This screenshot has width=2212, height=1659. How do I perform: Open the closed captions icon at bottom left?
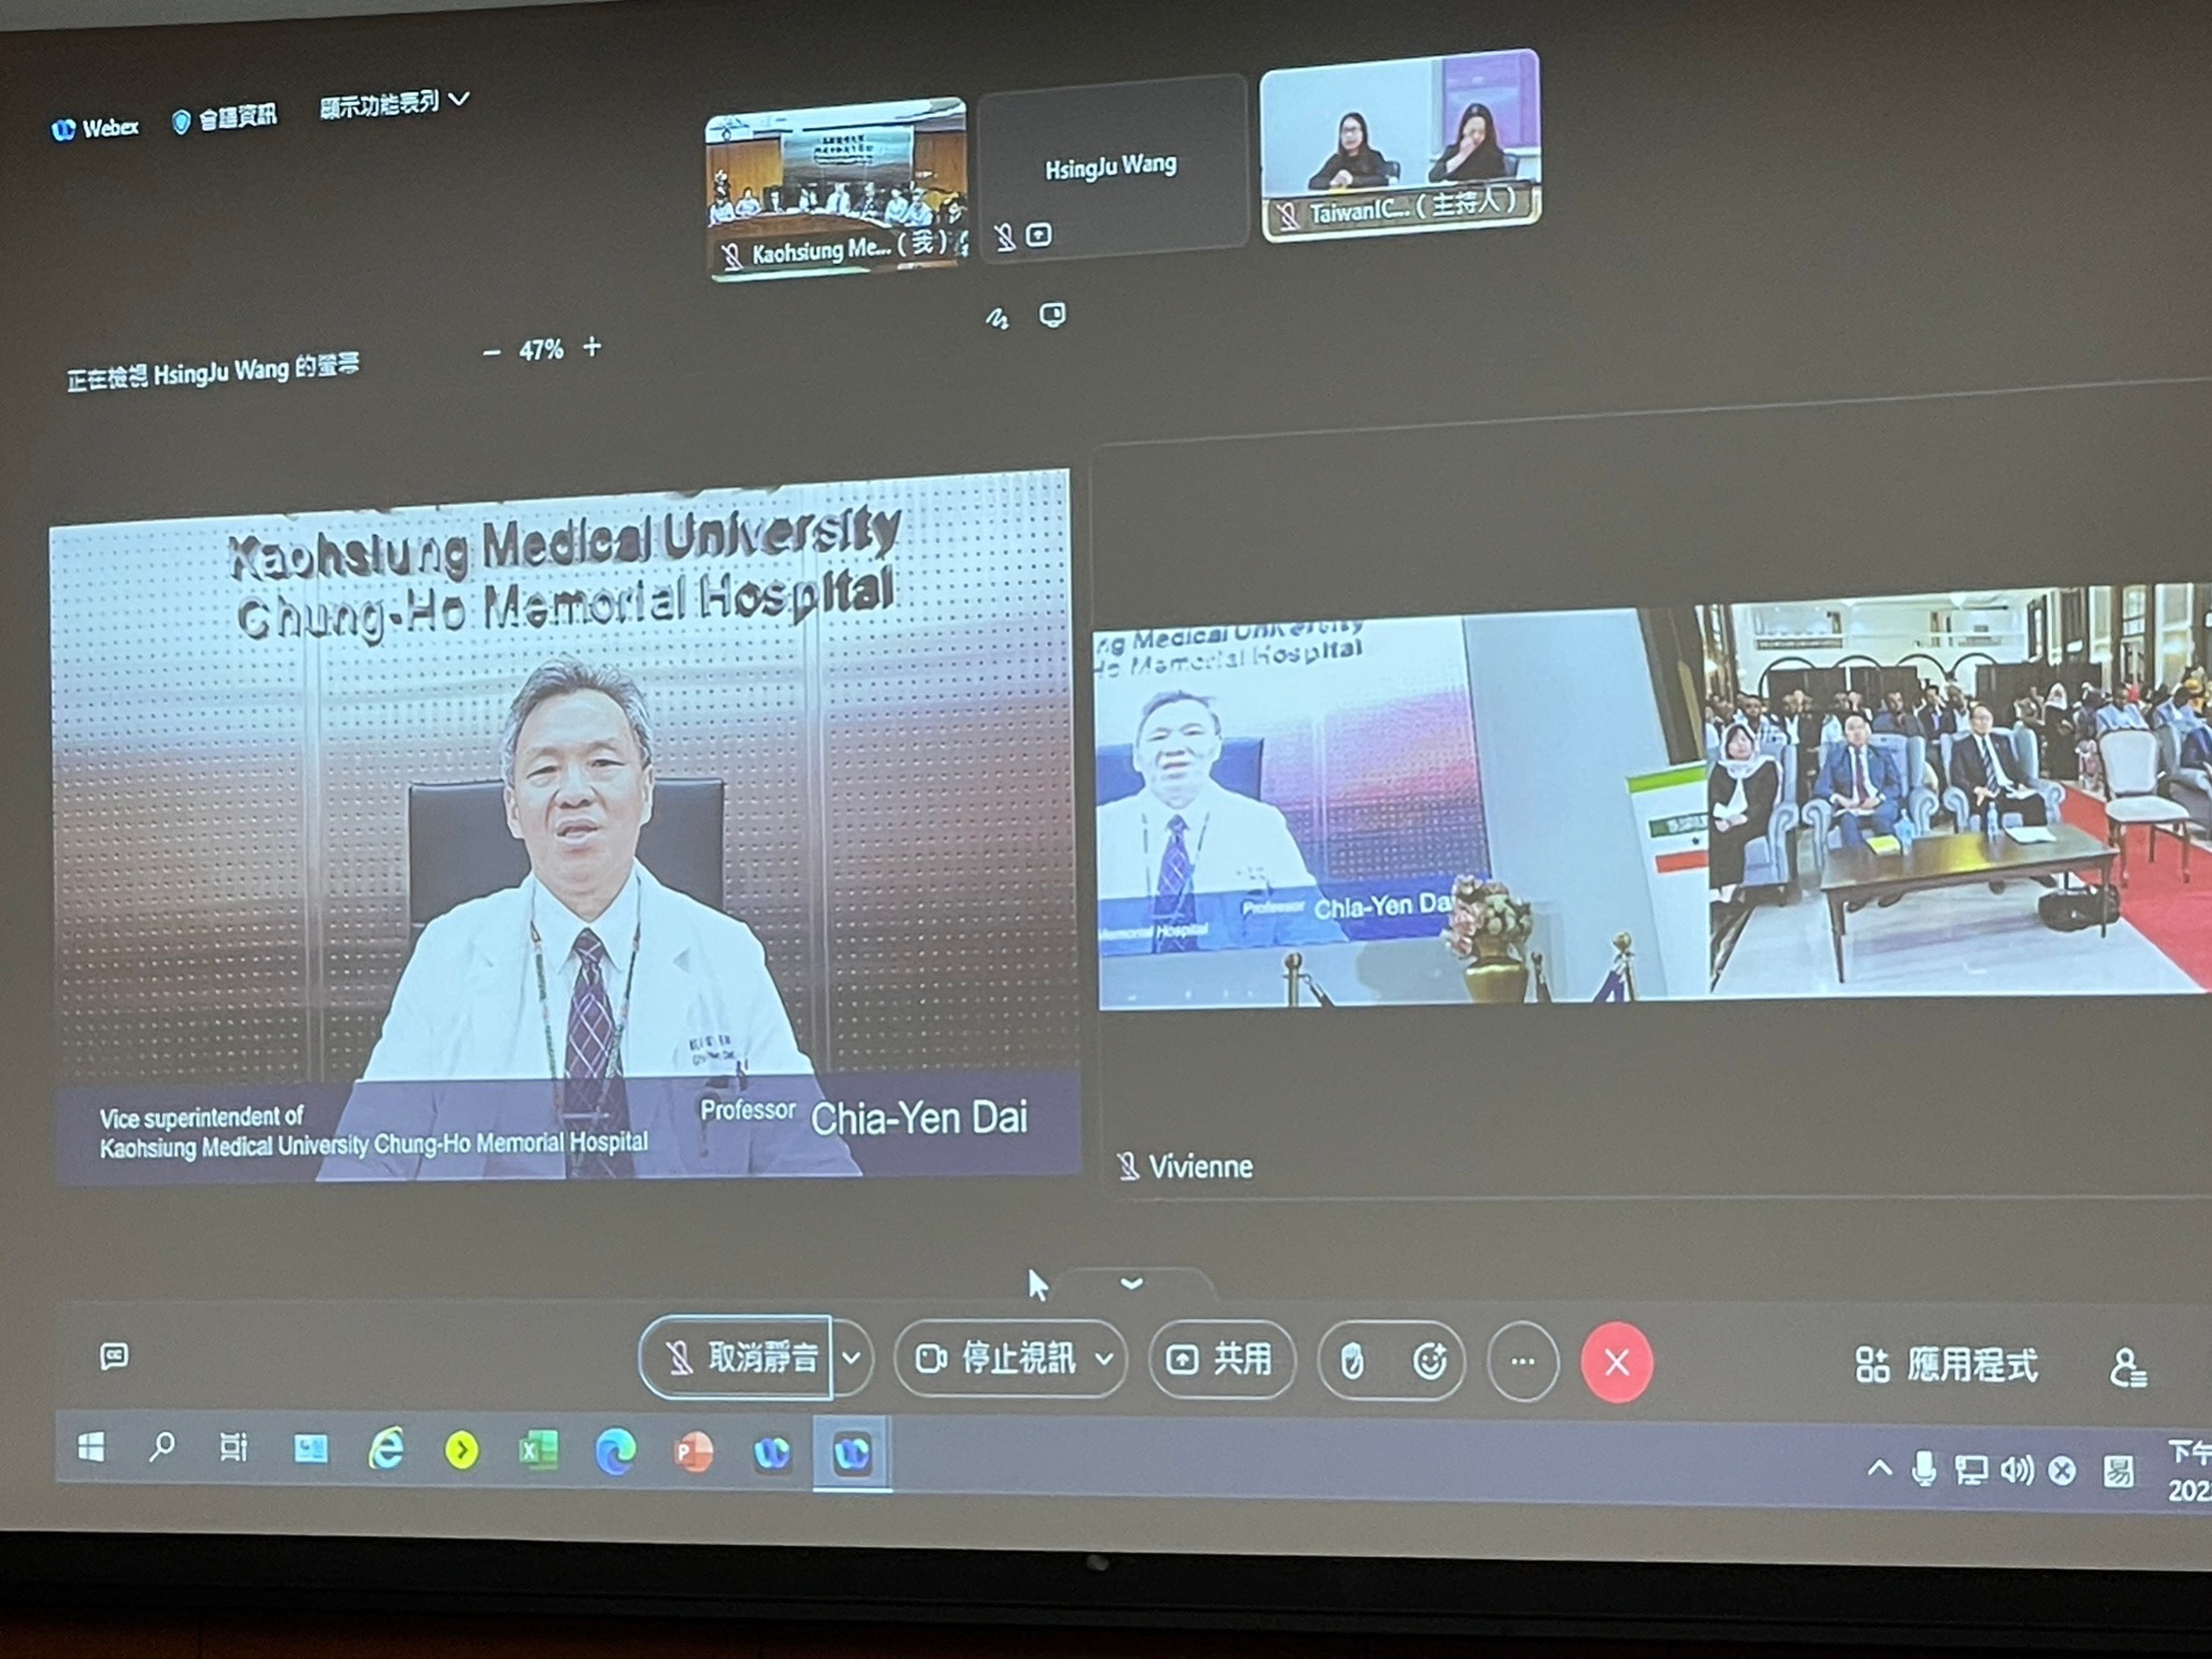point(114,1357)
